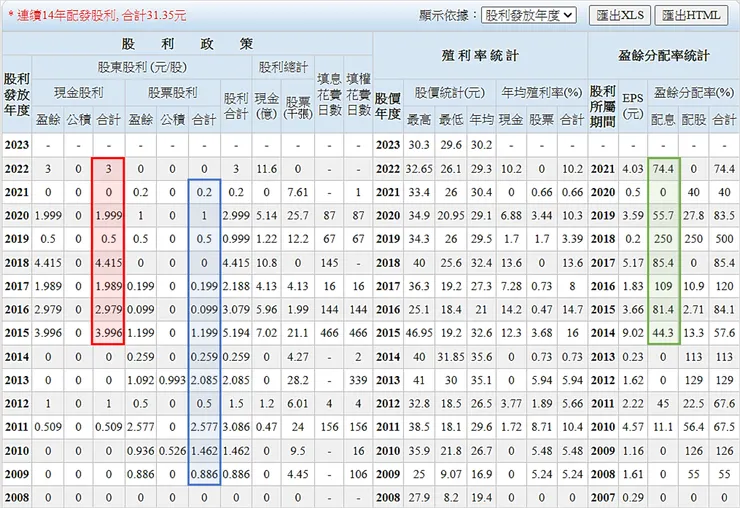
Task: Select the 8.71 stock yield cell
Action: tap(541, 427)
